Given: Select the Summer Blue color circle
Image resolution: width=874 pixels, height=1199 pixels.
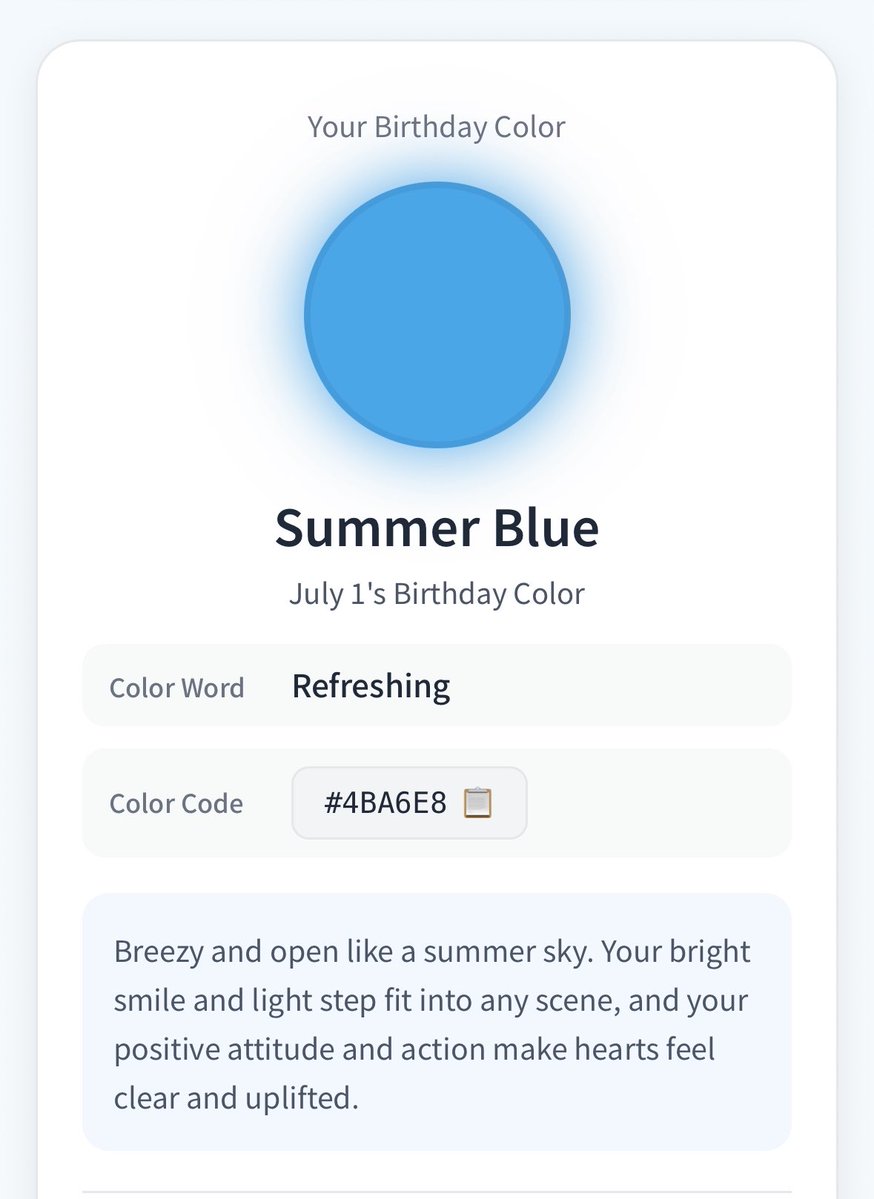Looking at the screenshot, I should pyautogui.click(x=437, y=314).
